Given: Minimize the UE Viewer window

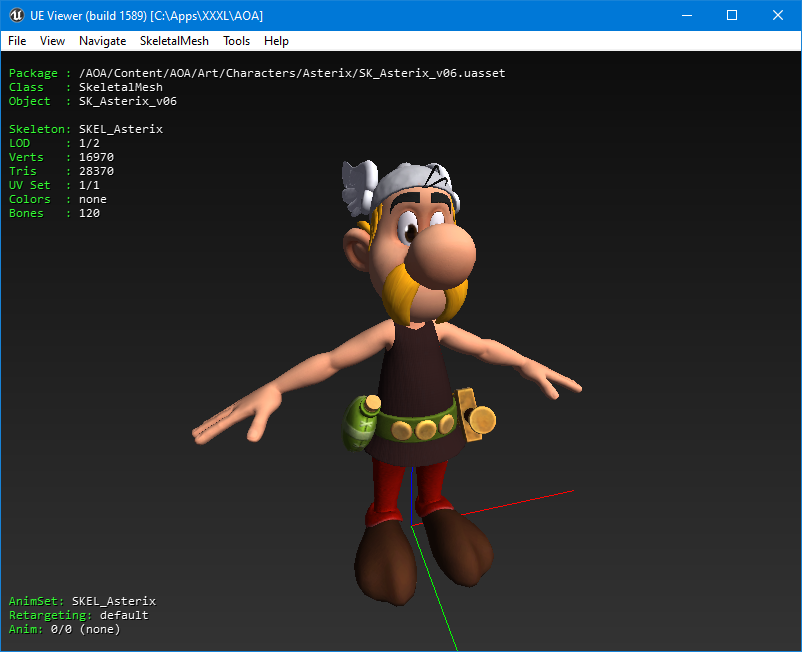Looking at the screenshot, I should pyautogui.click(x=687, y=15).
